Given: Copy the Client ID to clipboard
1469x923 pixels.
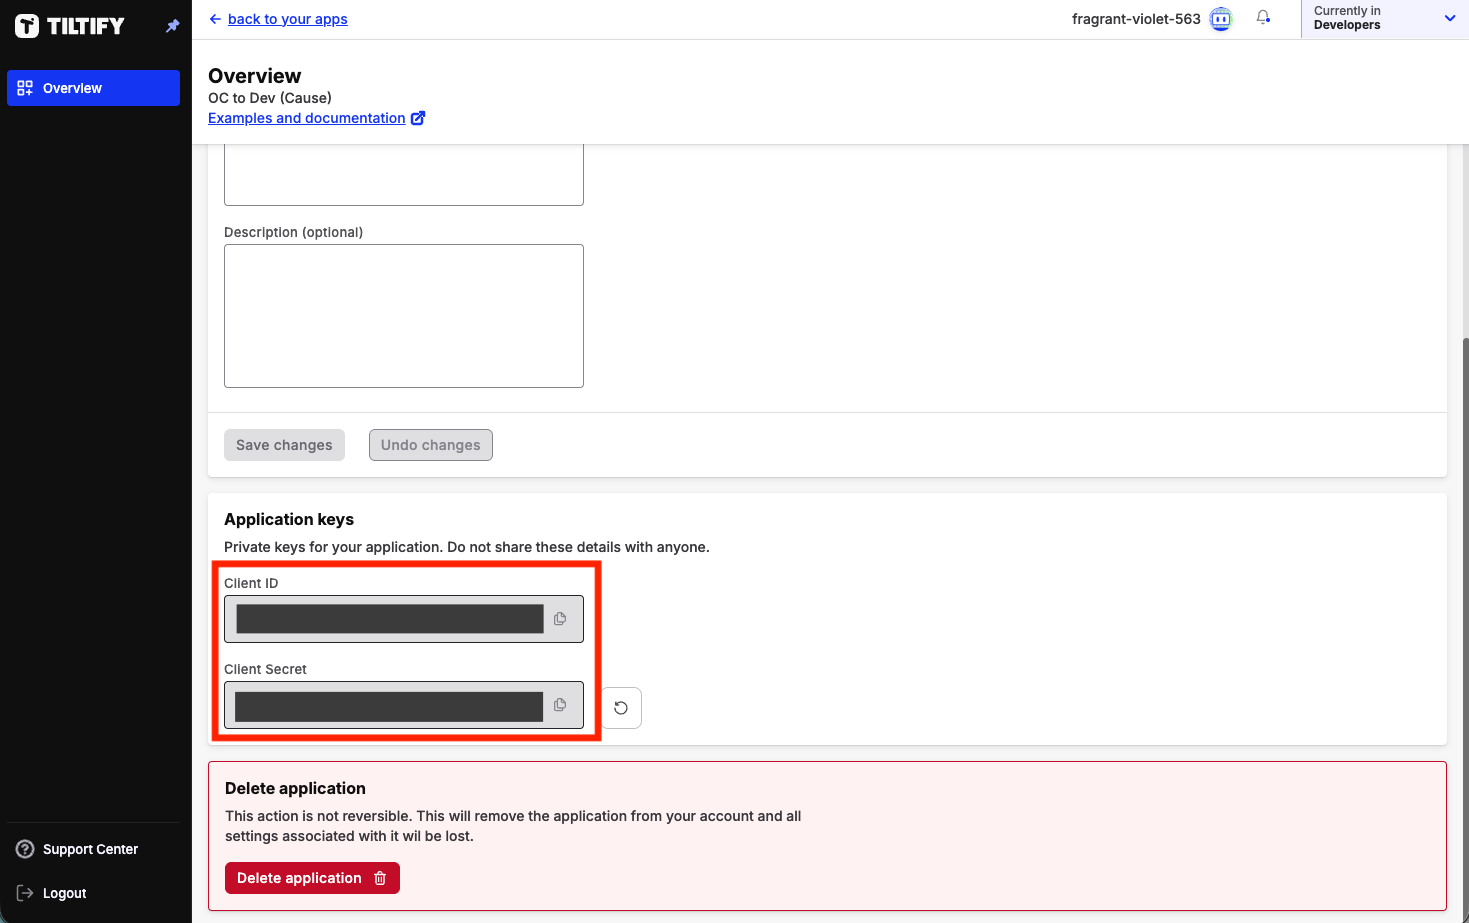Looking at the screenshot, I should pos(560,619).
